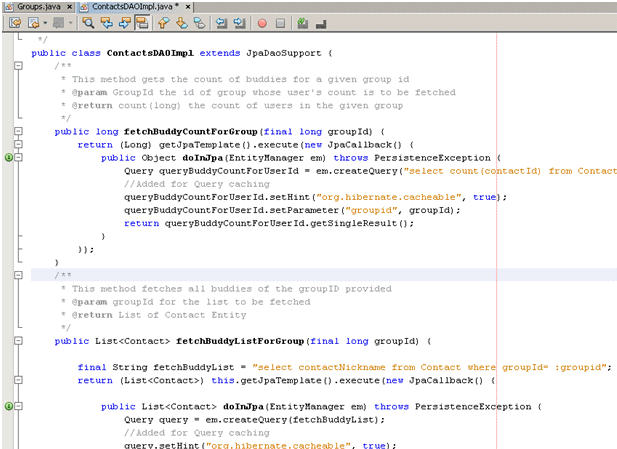
Task: Click the greyed Forward navigation icon
Action: [58, 23]
